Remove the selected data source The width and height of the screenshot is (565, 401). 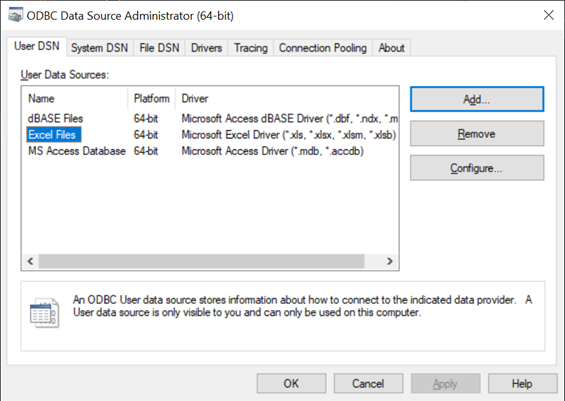477,134
